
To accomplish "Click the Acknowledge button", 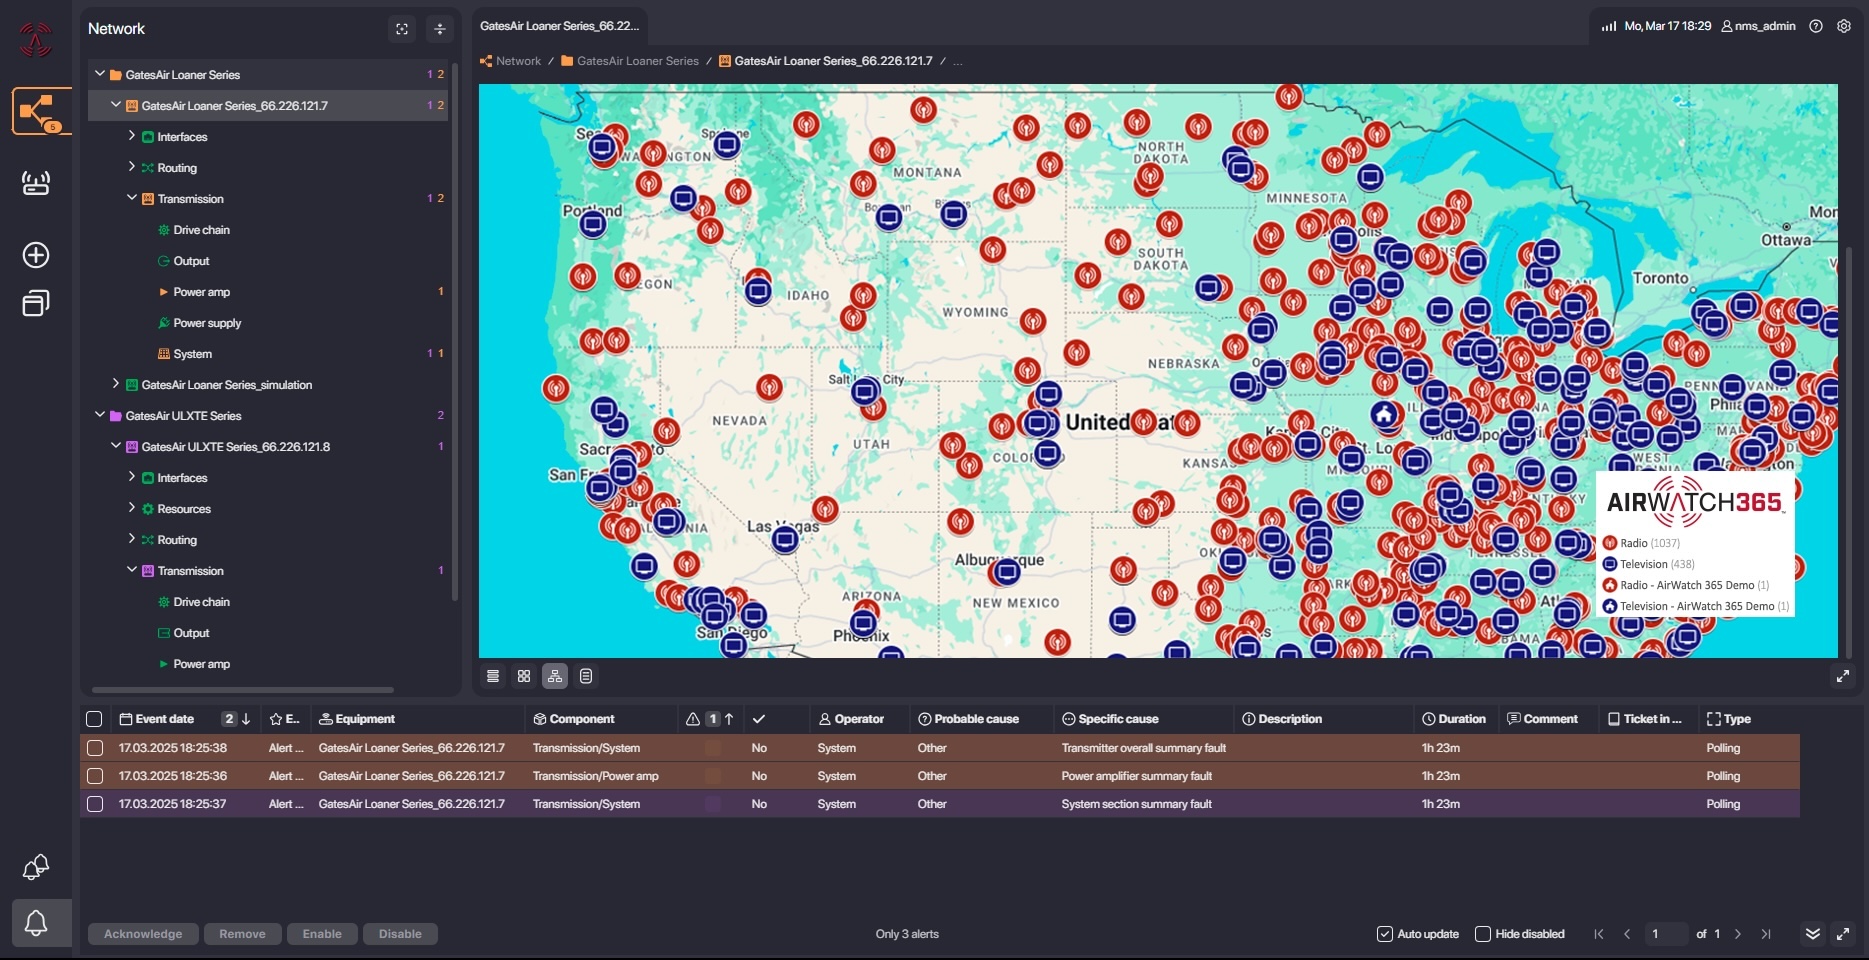I will 143,934.
